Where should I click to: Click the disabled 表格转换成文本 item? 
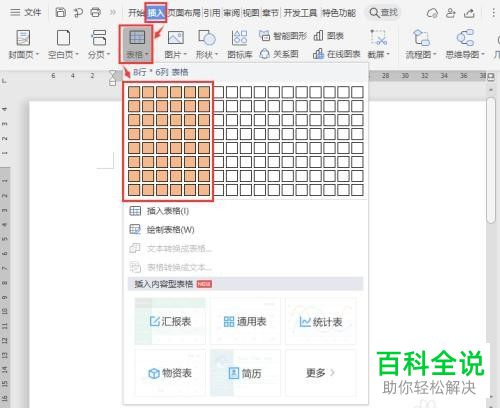click(x=170, y=267)
